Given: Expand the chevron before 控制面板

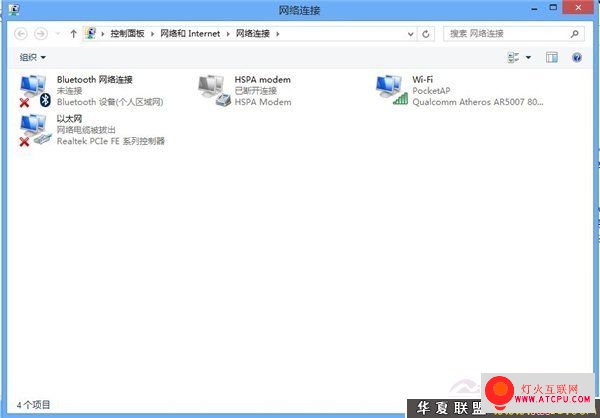Looking at the screenshot, I should [x=103, y=34].
